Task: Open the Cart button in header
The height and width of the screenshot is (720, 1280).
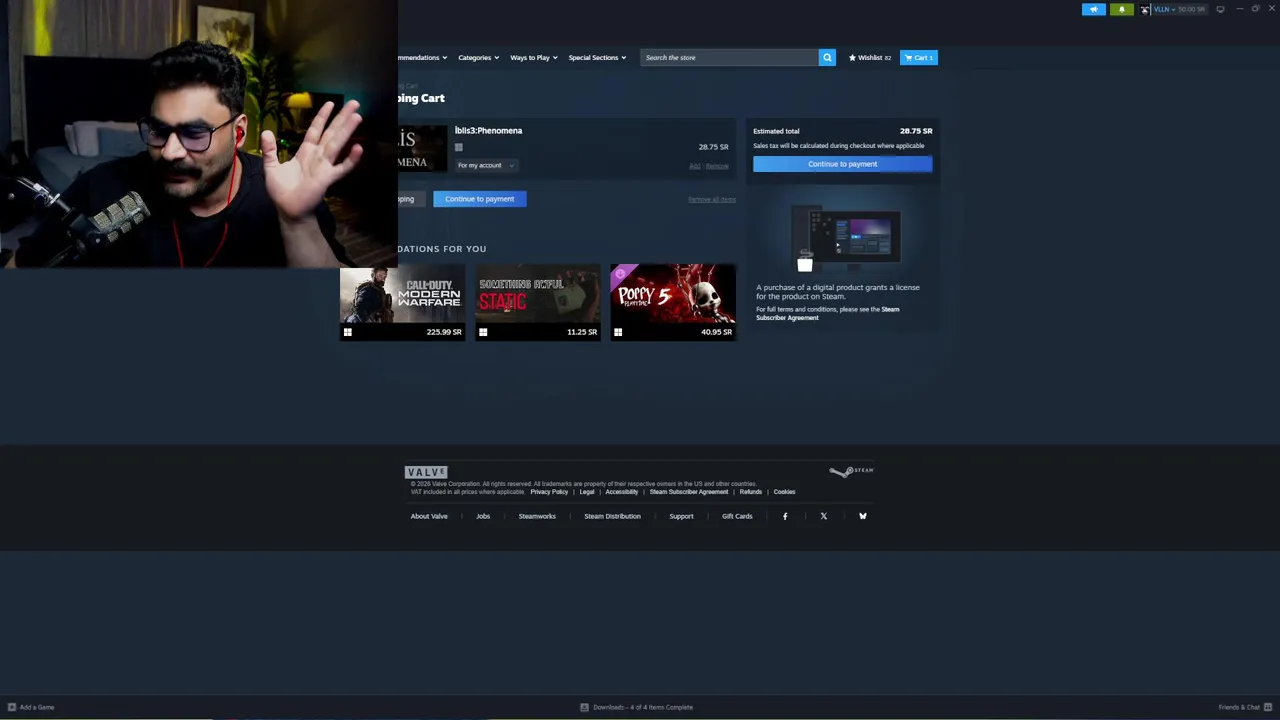Action: coord(918,57)
